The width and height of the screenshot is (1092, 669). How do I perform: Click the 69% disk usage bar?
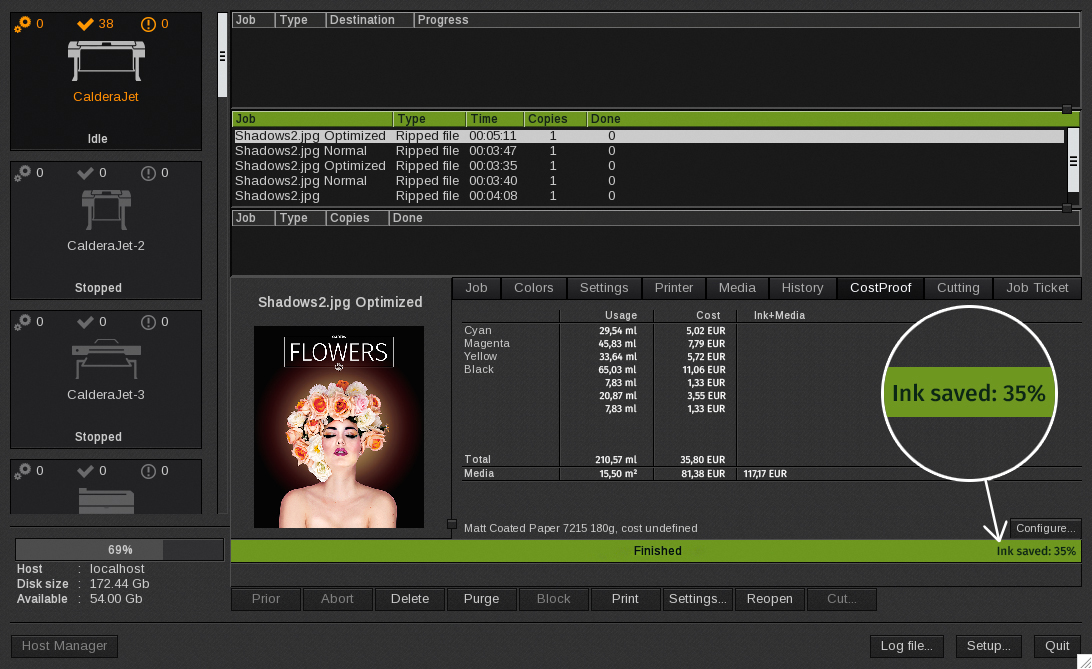click(120, 550)
